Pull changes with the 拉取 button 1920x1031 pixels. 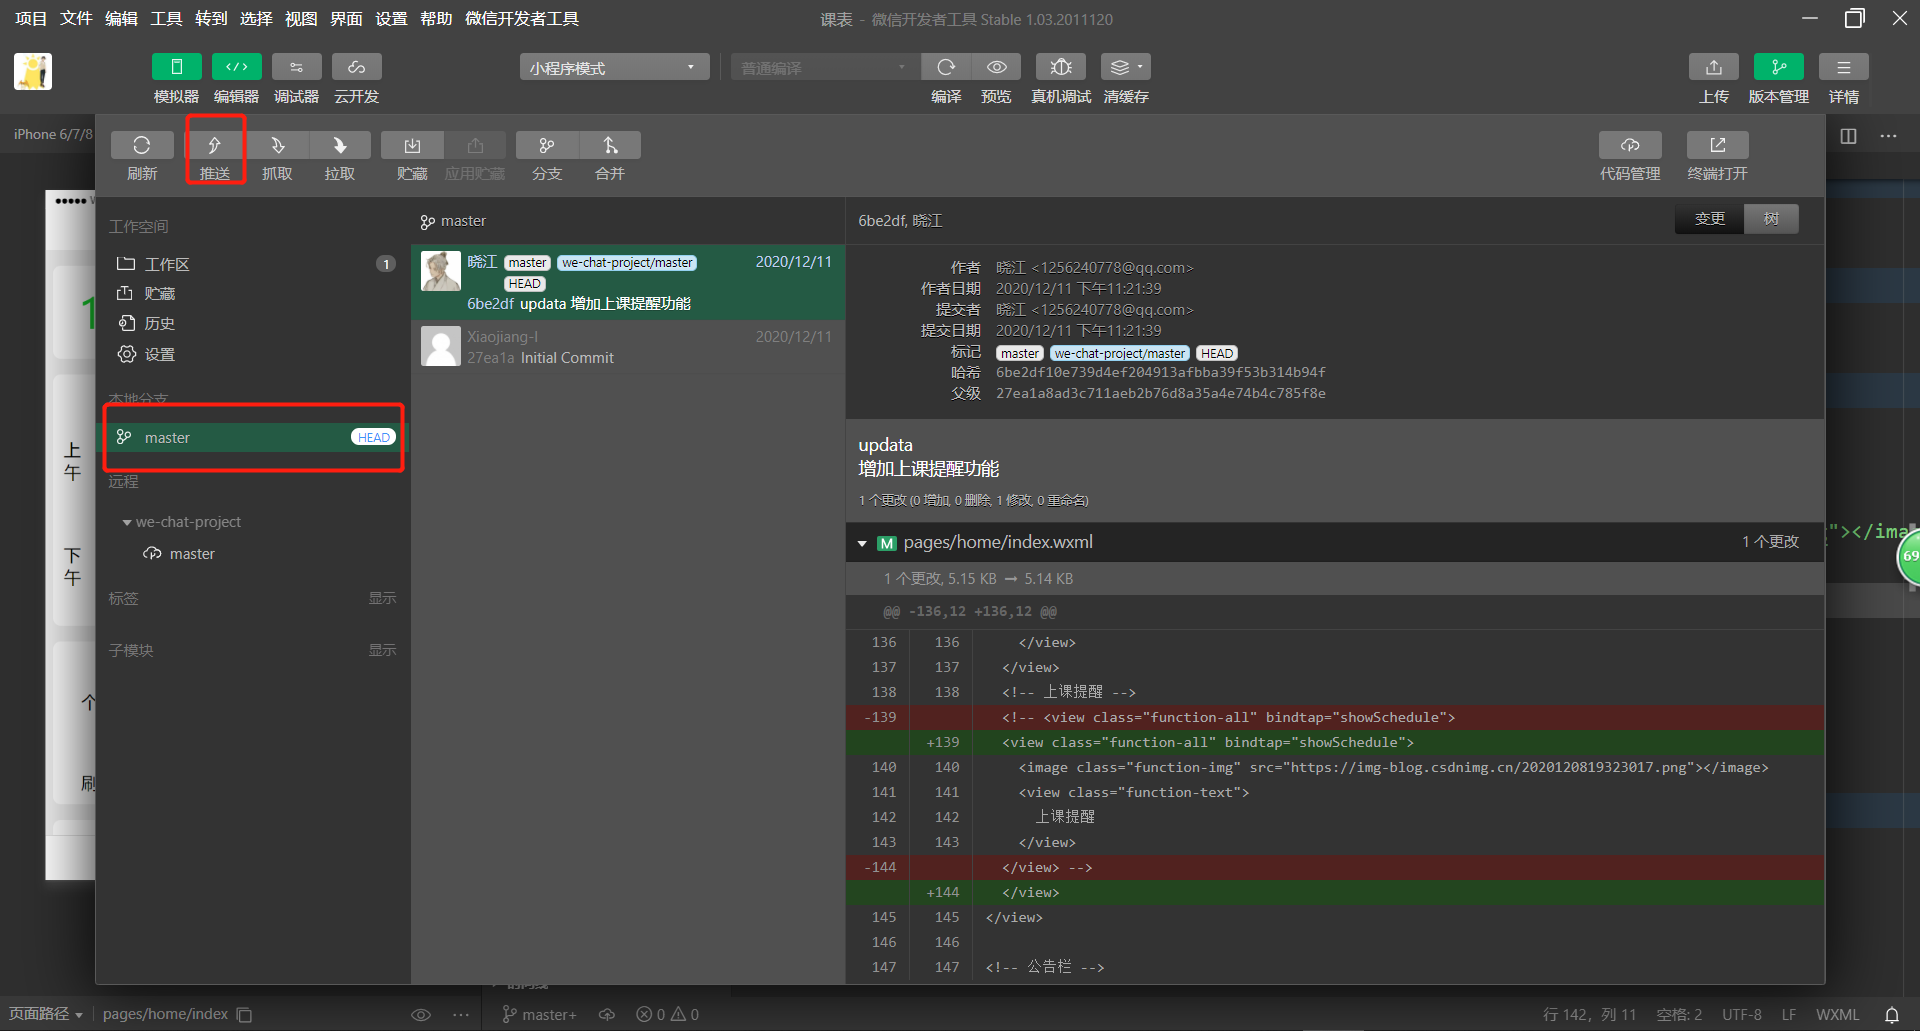pos(340,145)
